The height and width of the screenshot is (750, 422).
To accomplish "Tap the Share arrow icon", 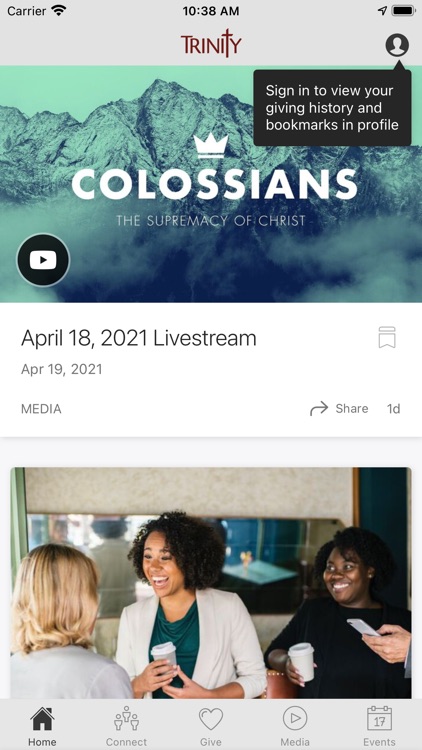I will tap(319, 408).
